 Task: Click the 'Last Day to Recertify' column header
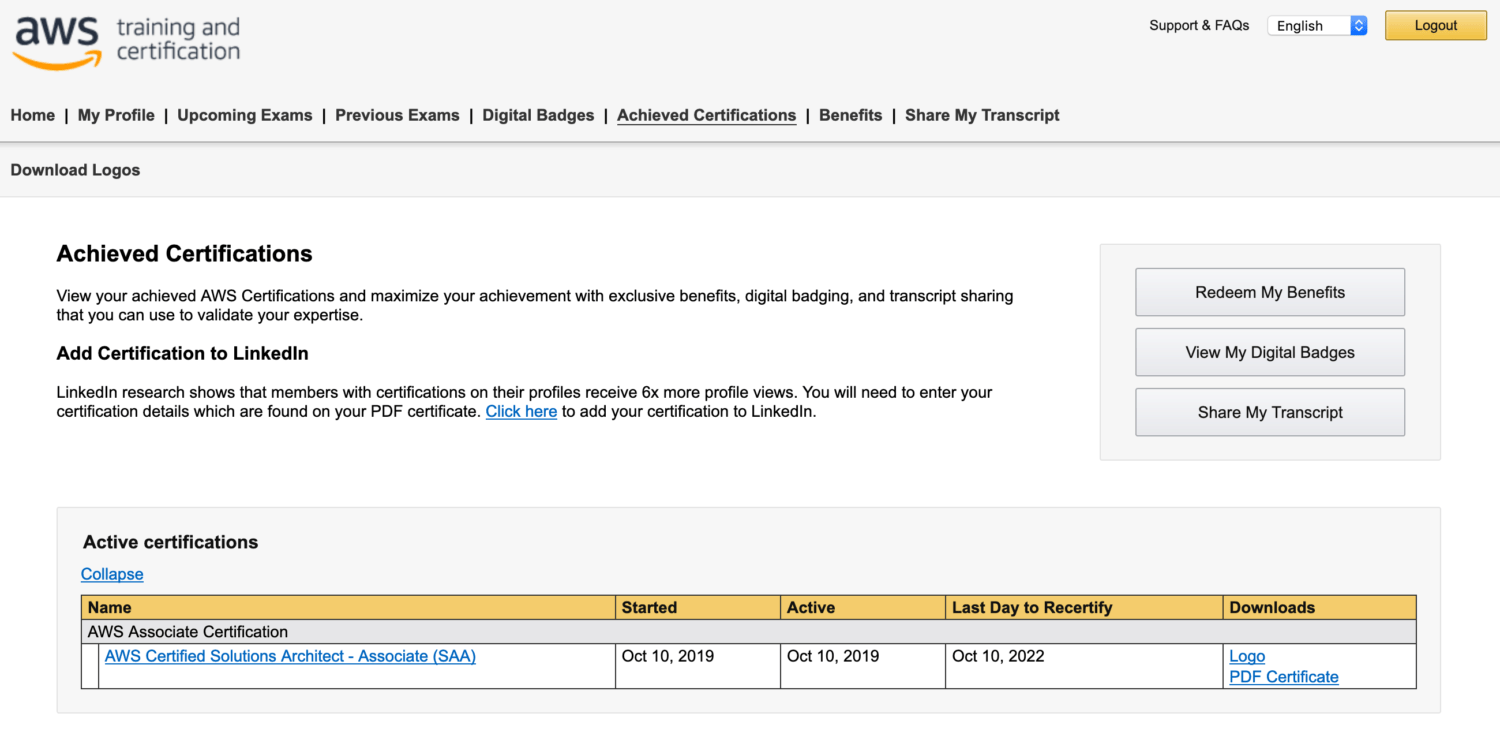coord(1084,607)
